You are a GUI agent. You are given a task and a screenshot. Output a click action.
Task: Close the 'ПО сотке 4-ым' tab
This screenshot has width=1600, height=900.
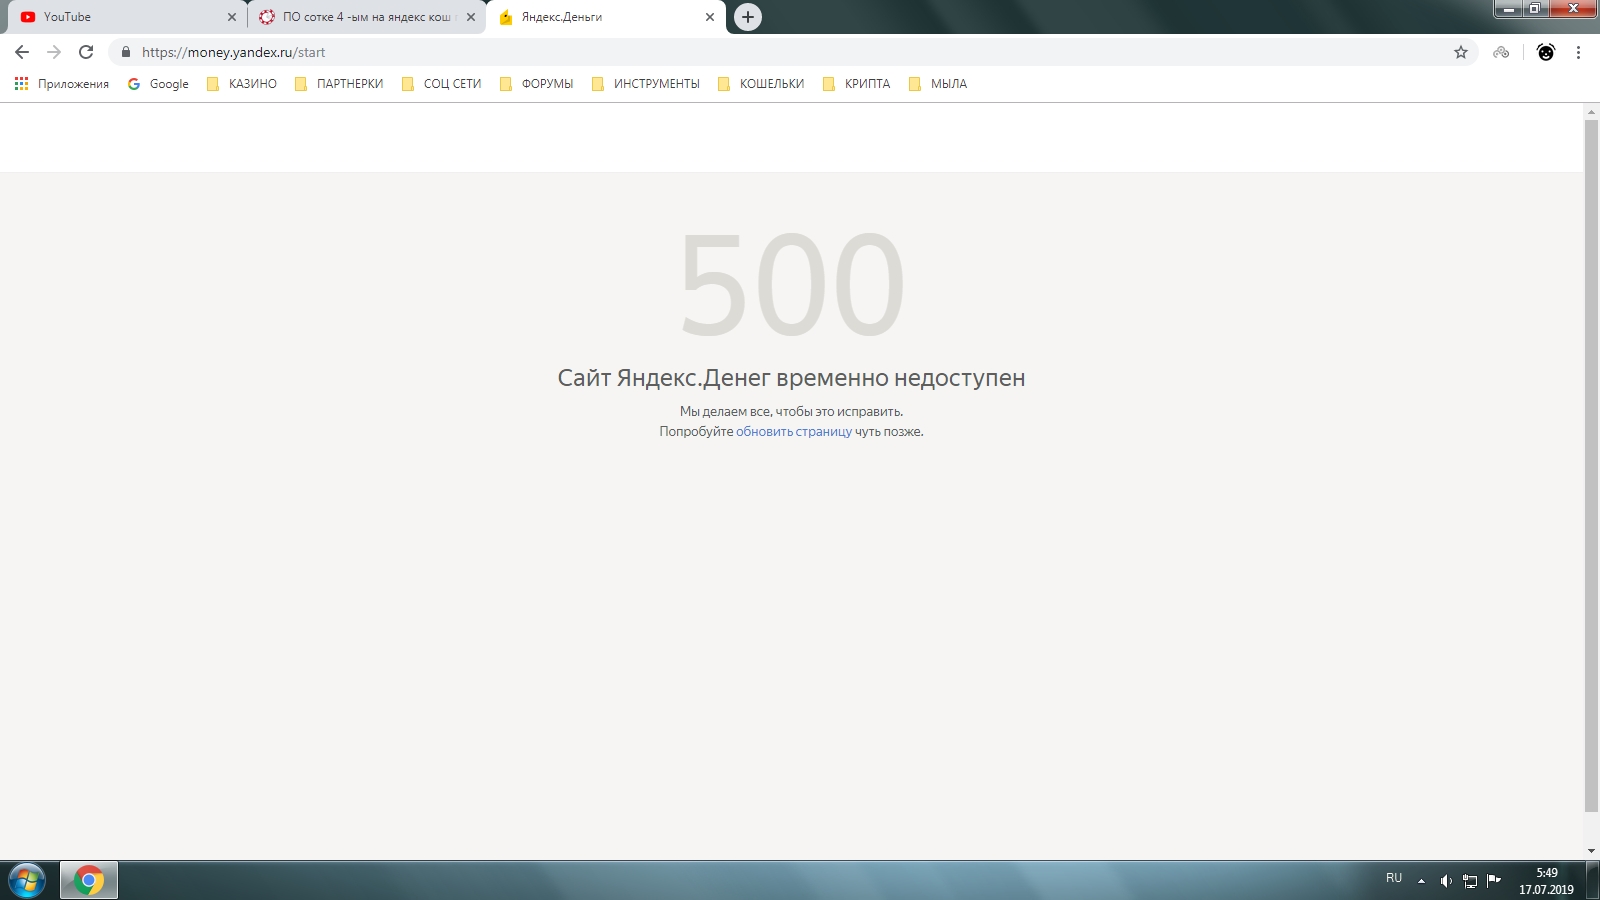pyautogui.click(x=471, y=17)
